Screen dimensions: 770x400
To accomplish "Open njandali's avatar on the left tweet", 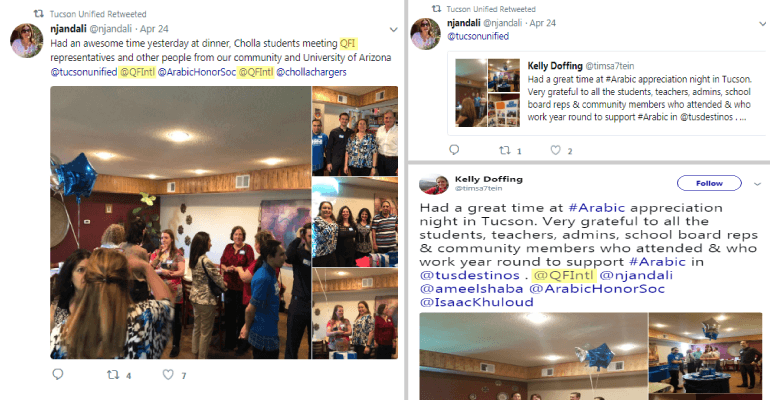I will click(x=27, y=40).
